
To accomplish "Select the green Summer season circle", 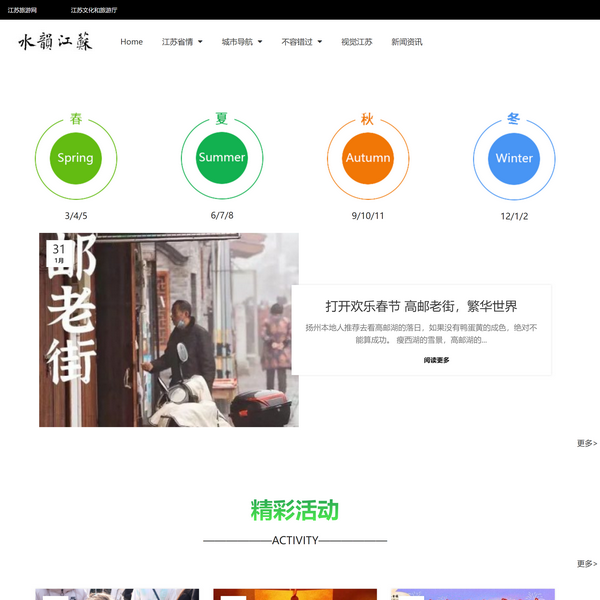I will coord(222,158).
